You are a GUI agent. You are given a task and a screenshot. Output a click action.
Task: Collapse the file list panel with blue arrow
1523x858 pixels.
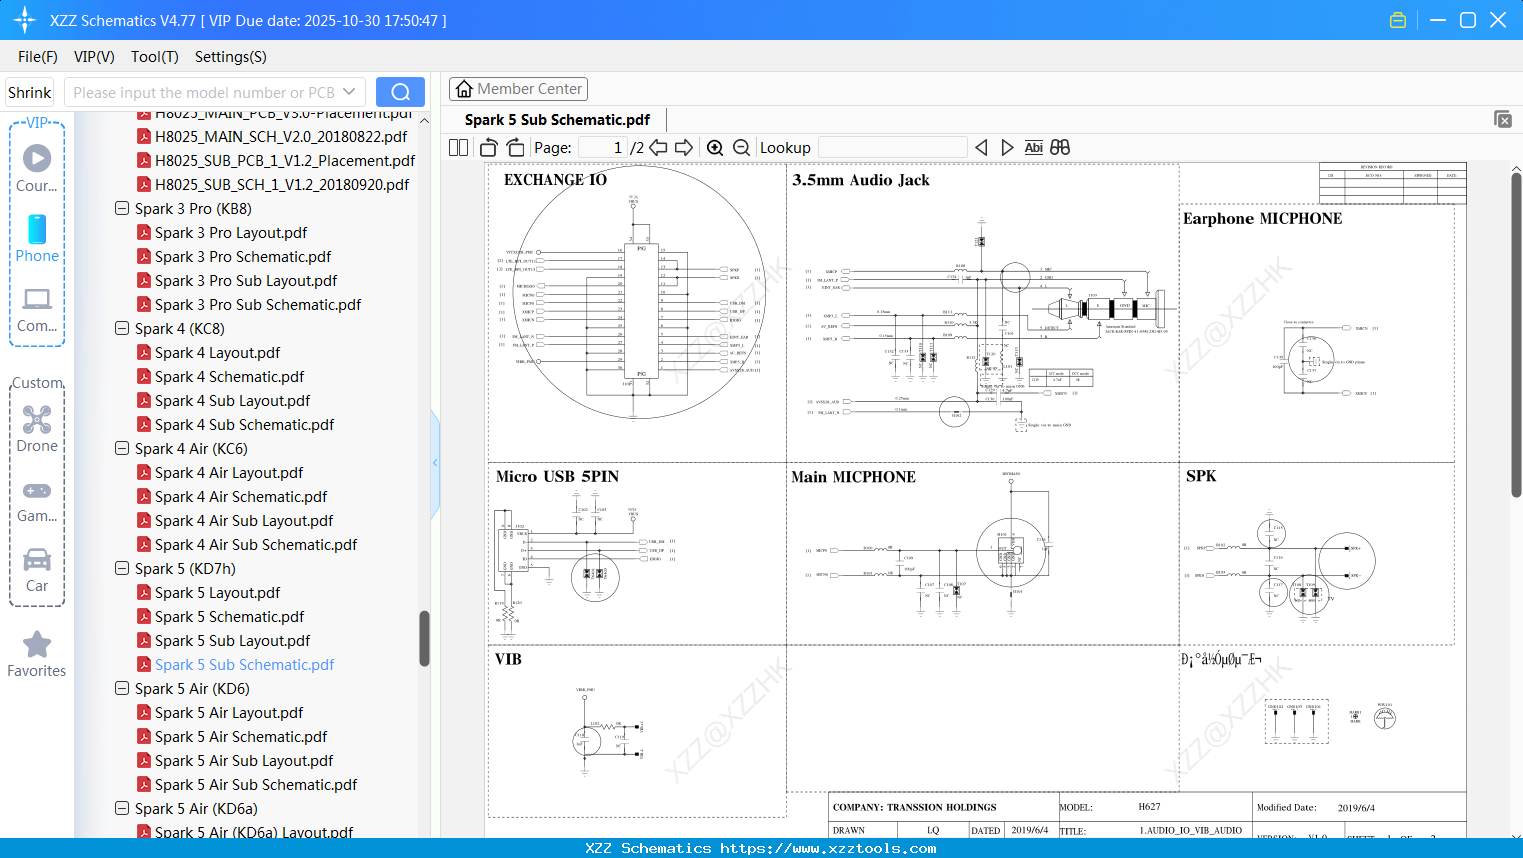434,462
